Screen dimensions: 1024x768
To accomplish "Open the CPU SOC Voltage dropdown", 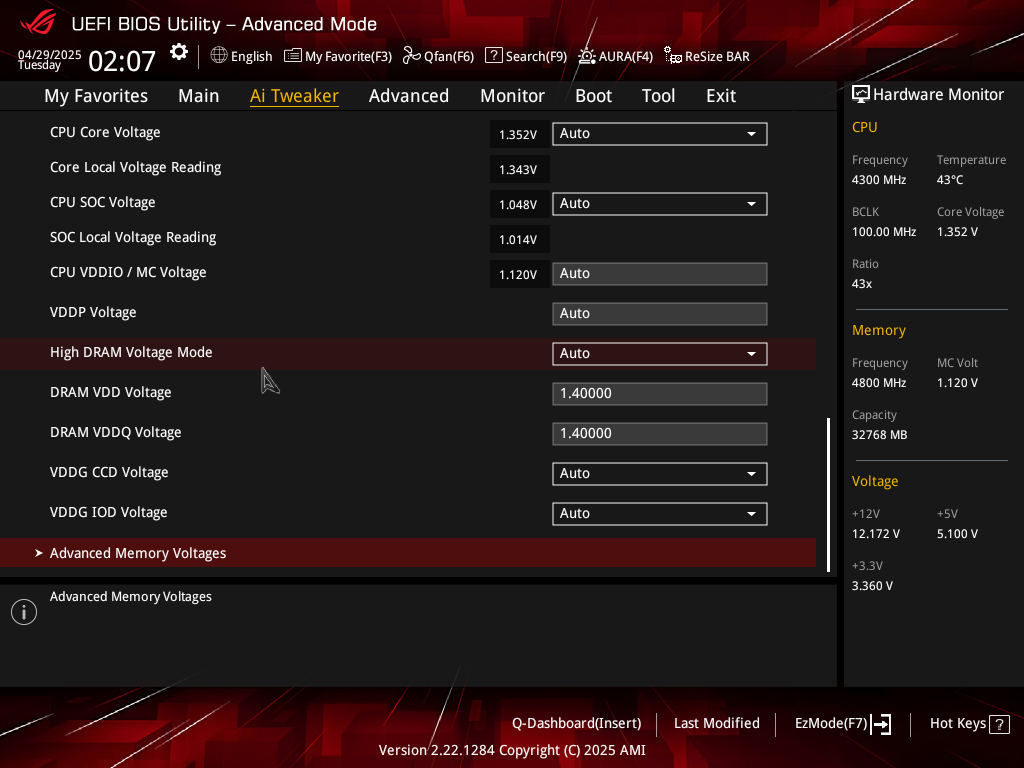I will pos(660,204).
